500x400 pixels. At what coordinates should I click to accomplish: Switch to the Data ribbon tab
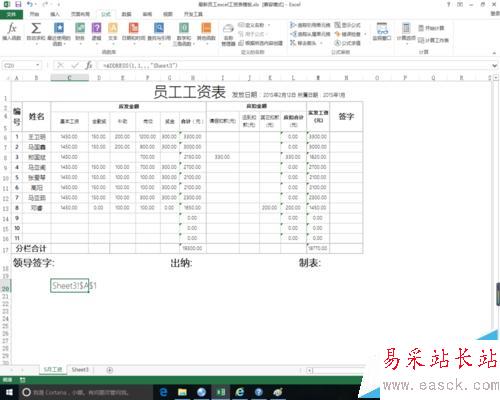(126, 14)
